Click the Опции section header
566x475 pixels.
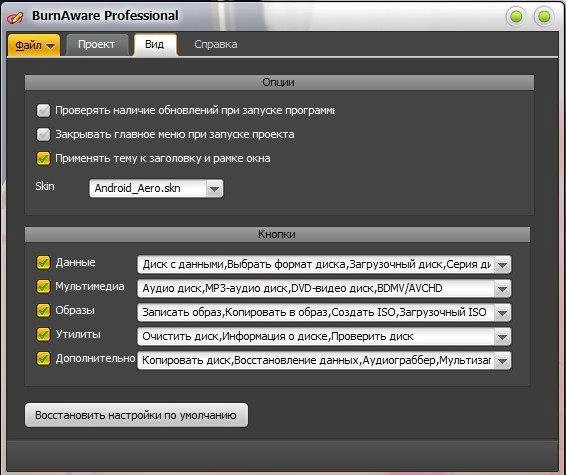279,82
